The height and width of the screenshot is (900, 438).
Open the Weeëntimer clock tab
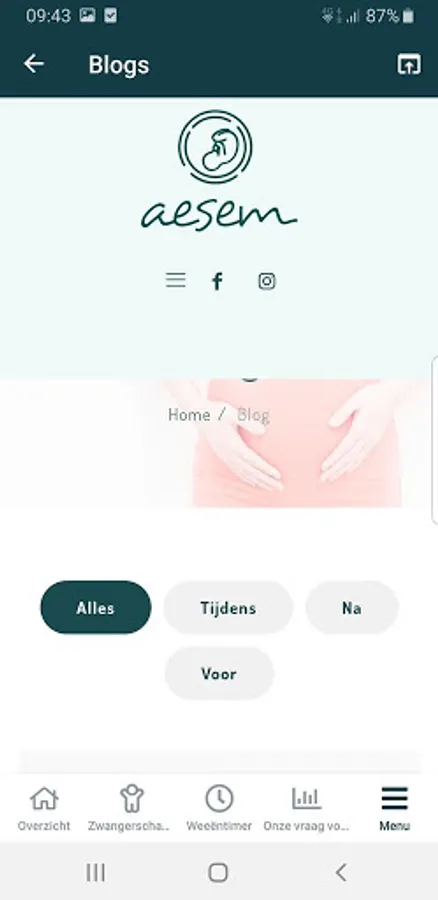coord(219,808)
